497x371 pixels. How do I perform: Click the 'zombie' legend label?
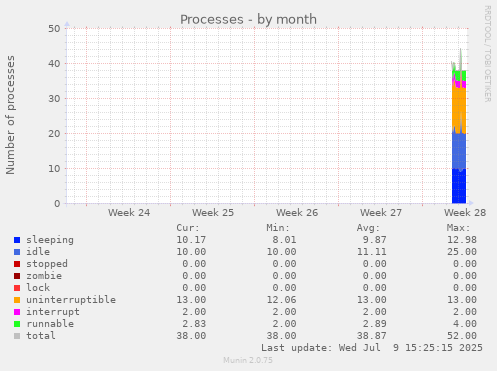44,276
